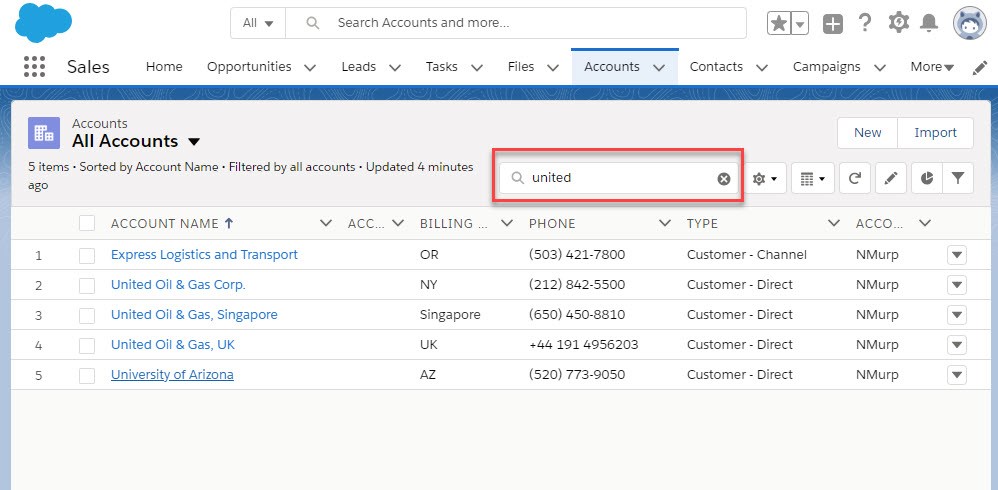Click the phone number (212) 842-5500

577,284
